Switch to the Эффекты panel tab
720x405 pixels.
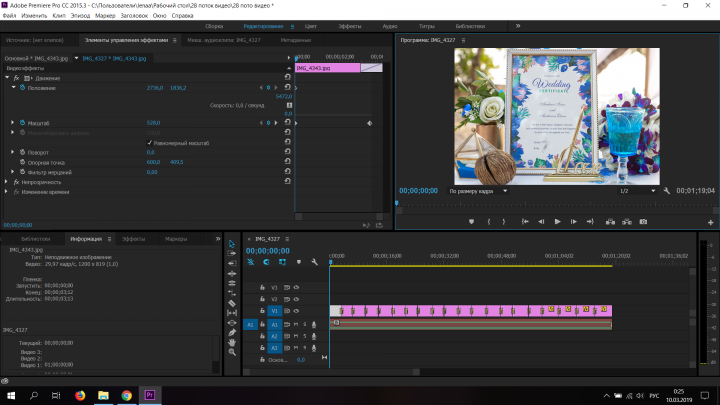pyautogui.click(x=133, y=239)
